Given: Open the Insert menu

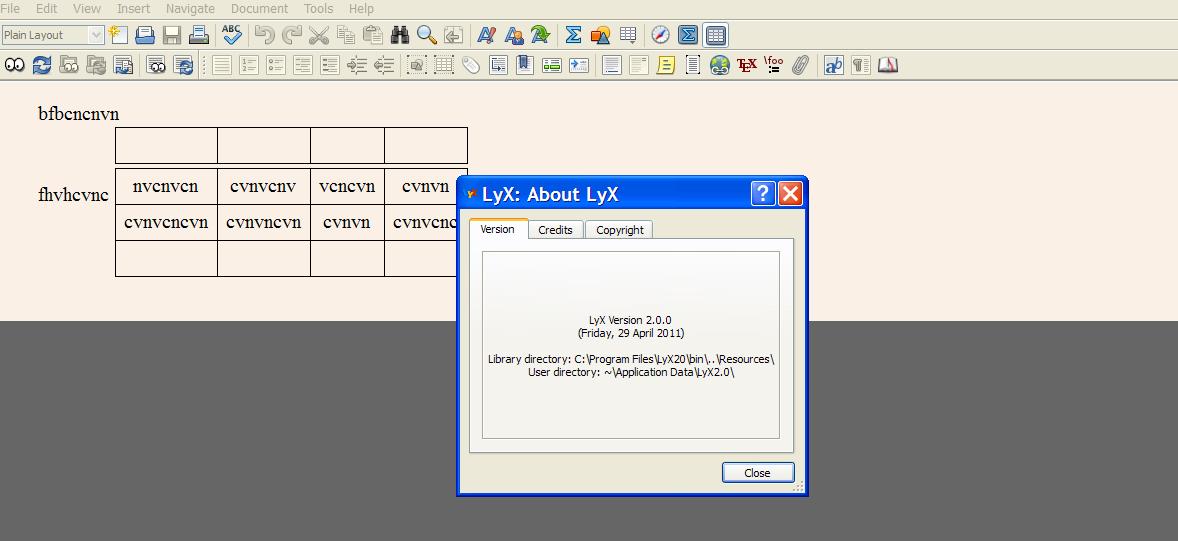Looking at the screenshot, I should pyautogui.click(x=134, y=9).
